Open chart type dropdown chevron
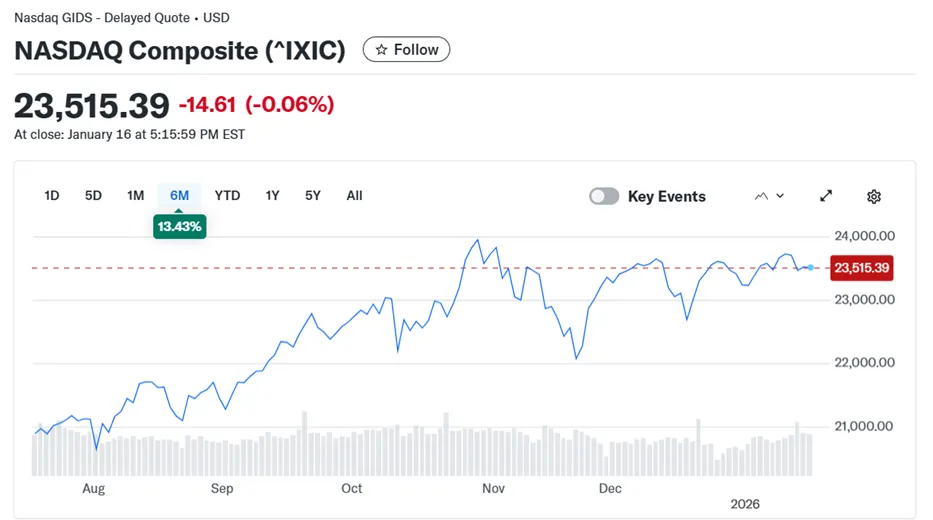 pyautogui.click(x=780, y=197)
